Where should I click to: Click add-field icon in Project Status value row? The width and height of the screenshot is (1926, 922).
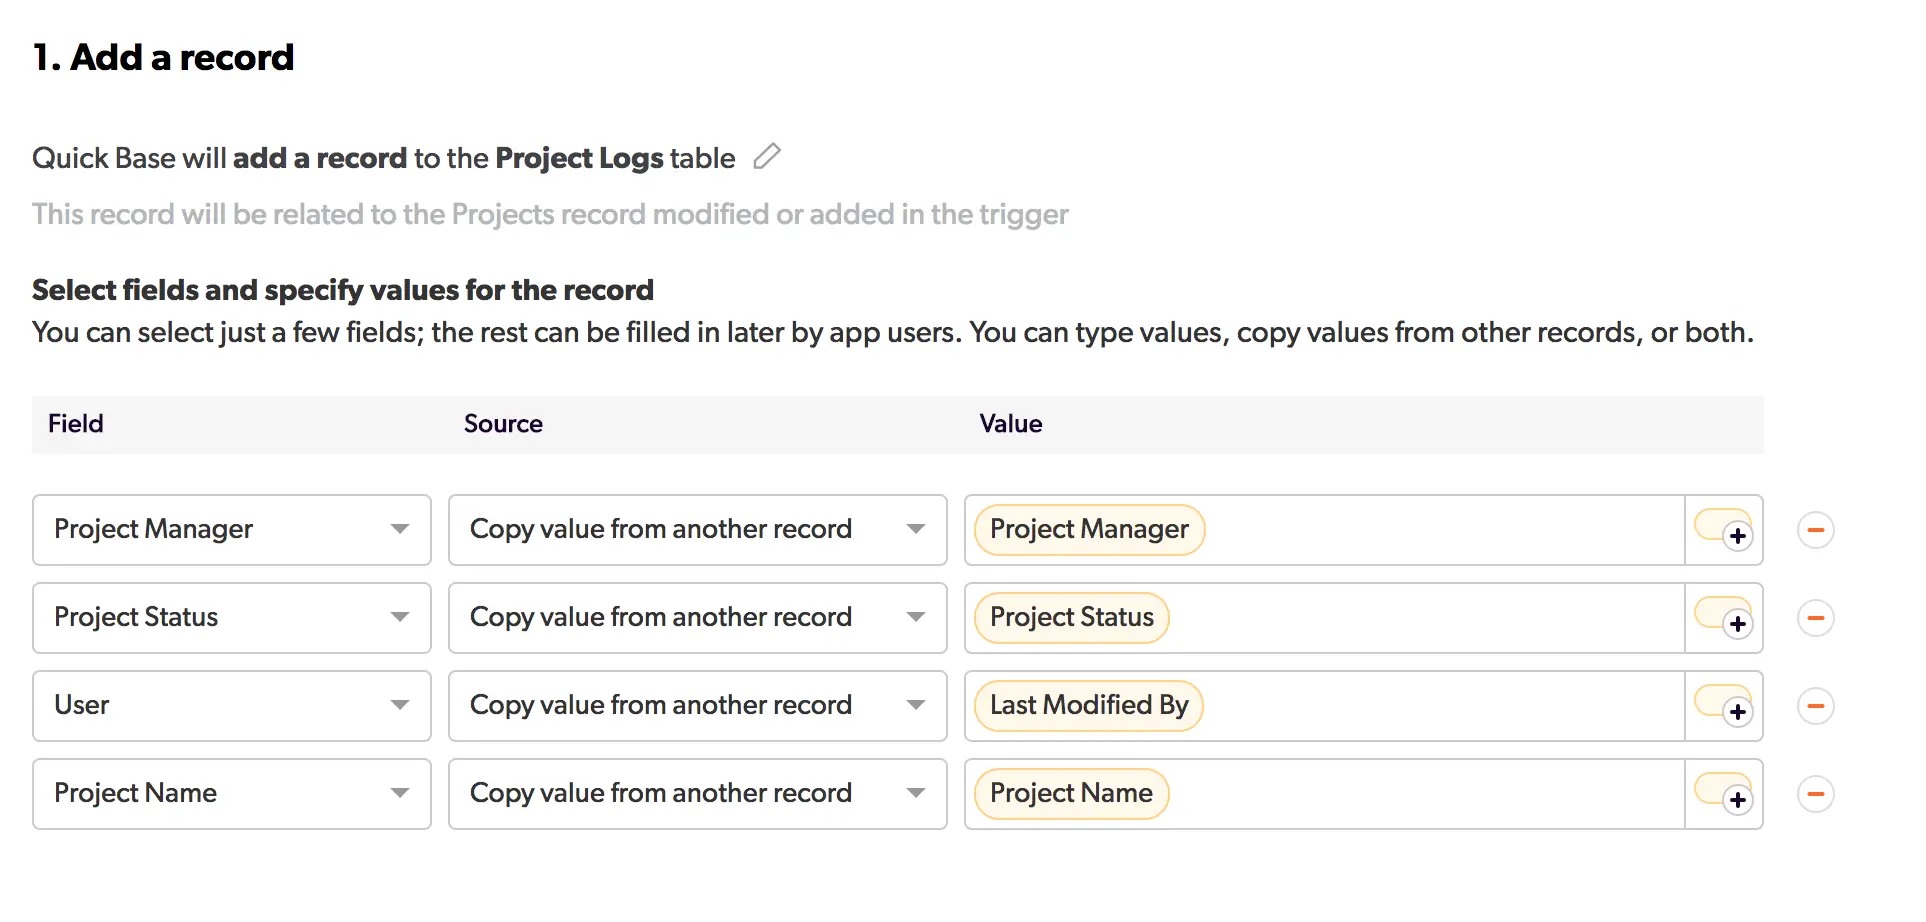coord(1724,618)
